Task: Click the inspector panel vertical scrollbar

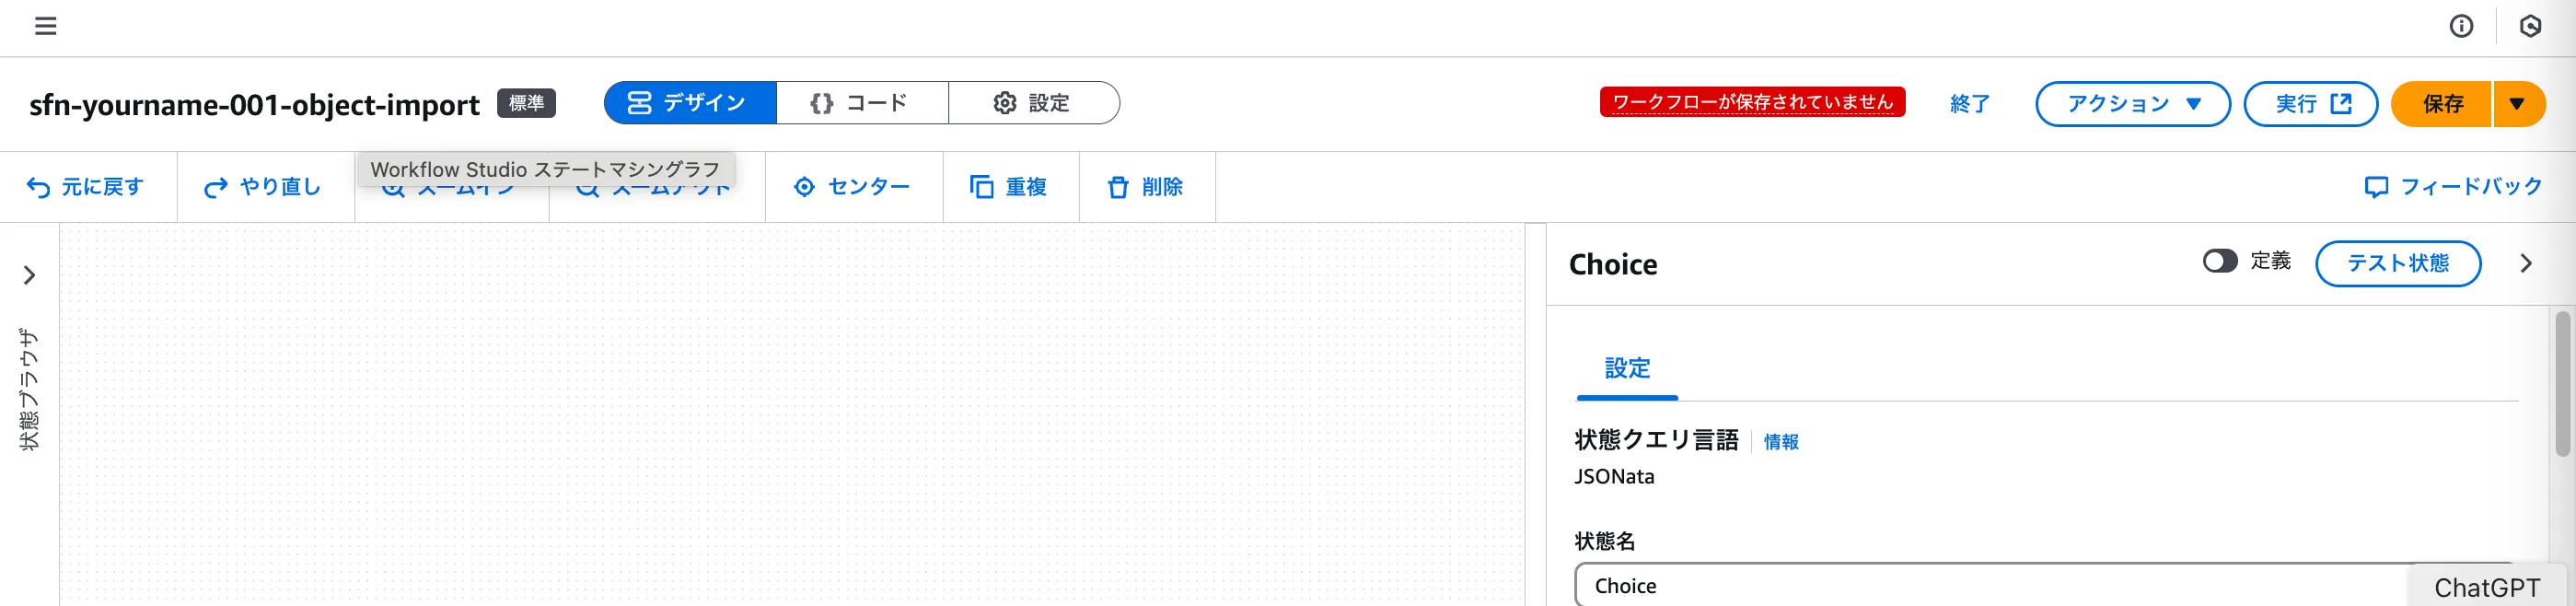Action: 2562,385
